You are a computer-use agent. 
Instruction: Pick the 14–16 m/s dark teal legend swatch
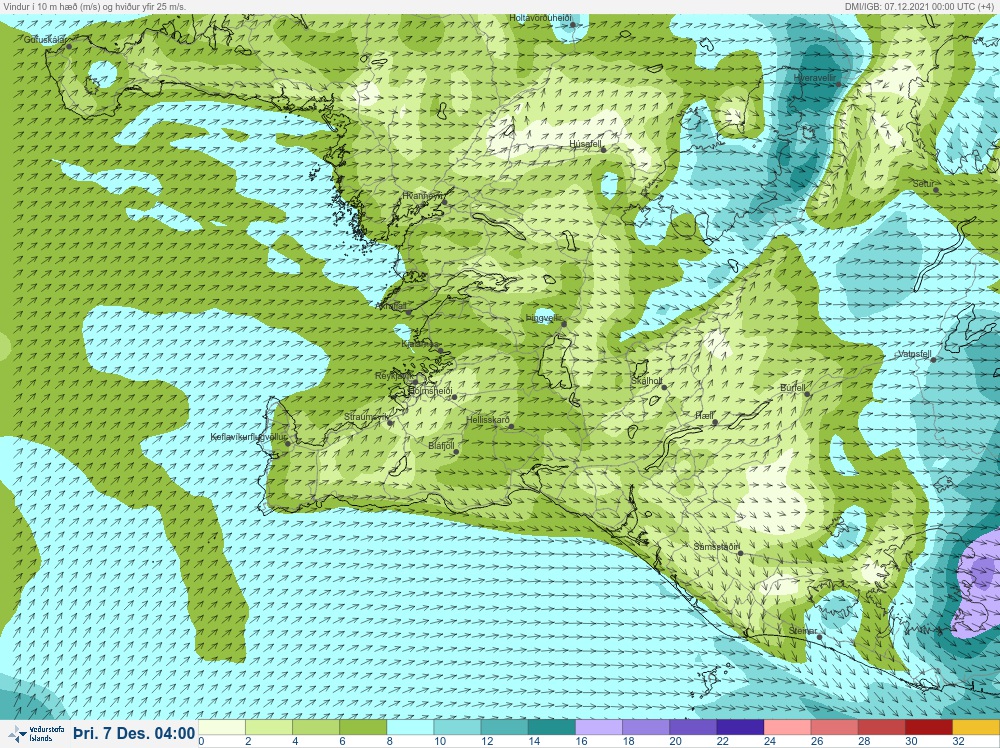(552, 728)
